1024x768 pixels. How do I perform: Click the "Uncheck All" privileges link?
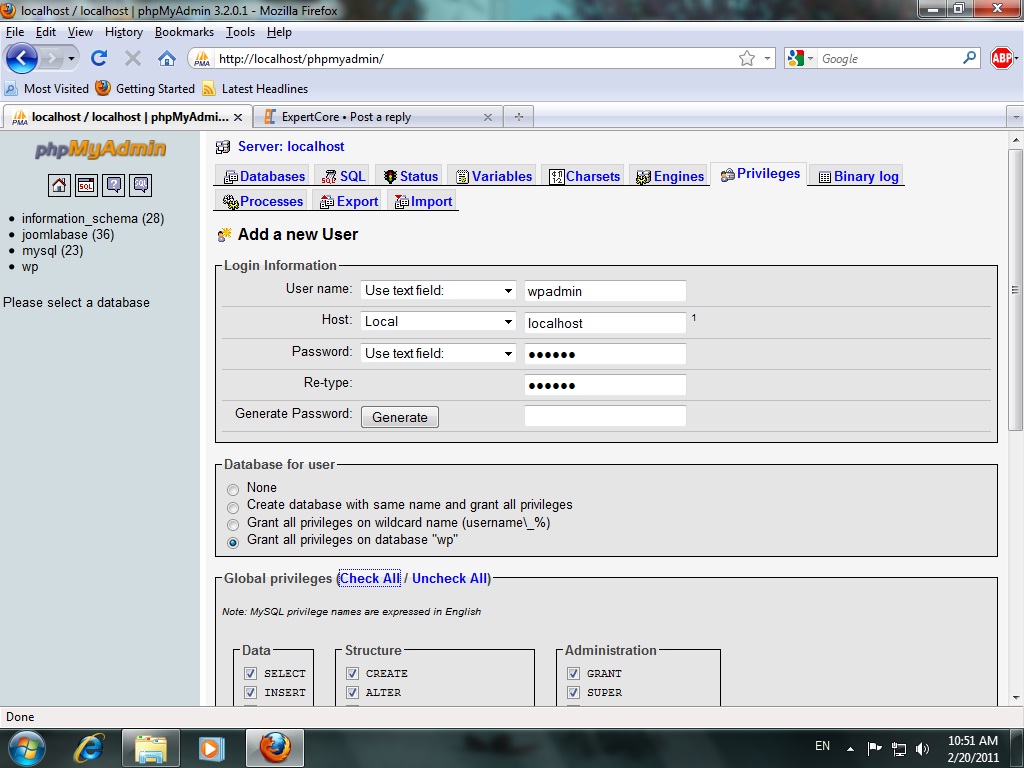coord(450,578)
